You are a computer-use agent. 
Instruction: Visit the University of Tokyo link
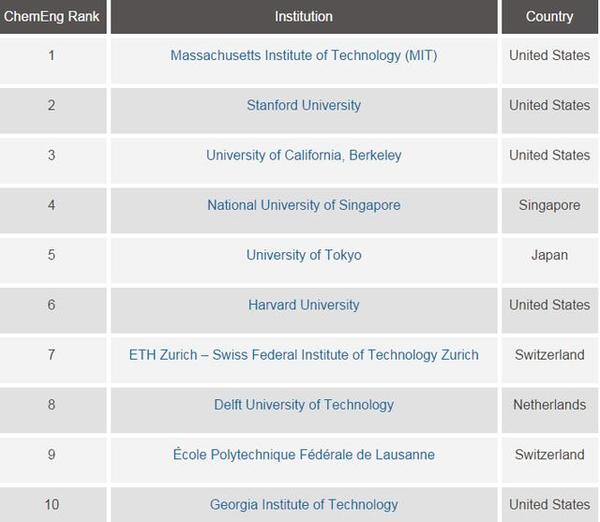pyautogui.click(x=304, y=255)
